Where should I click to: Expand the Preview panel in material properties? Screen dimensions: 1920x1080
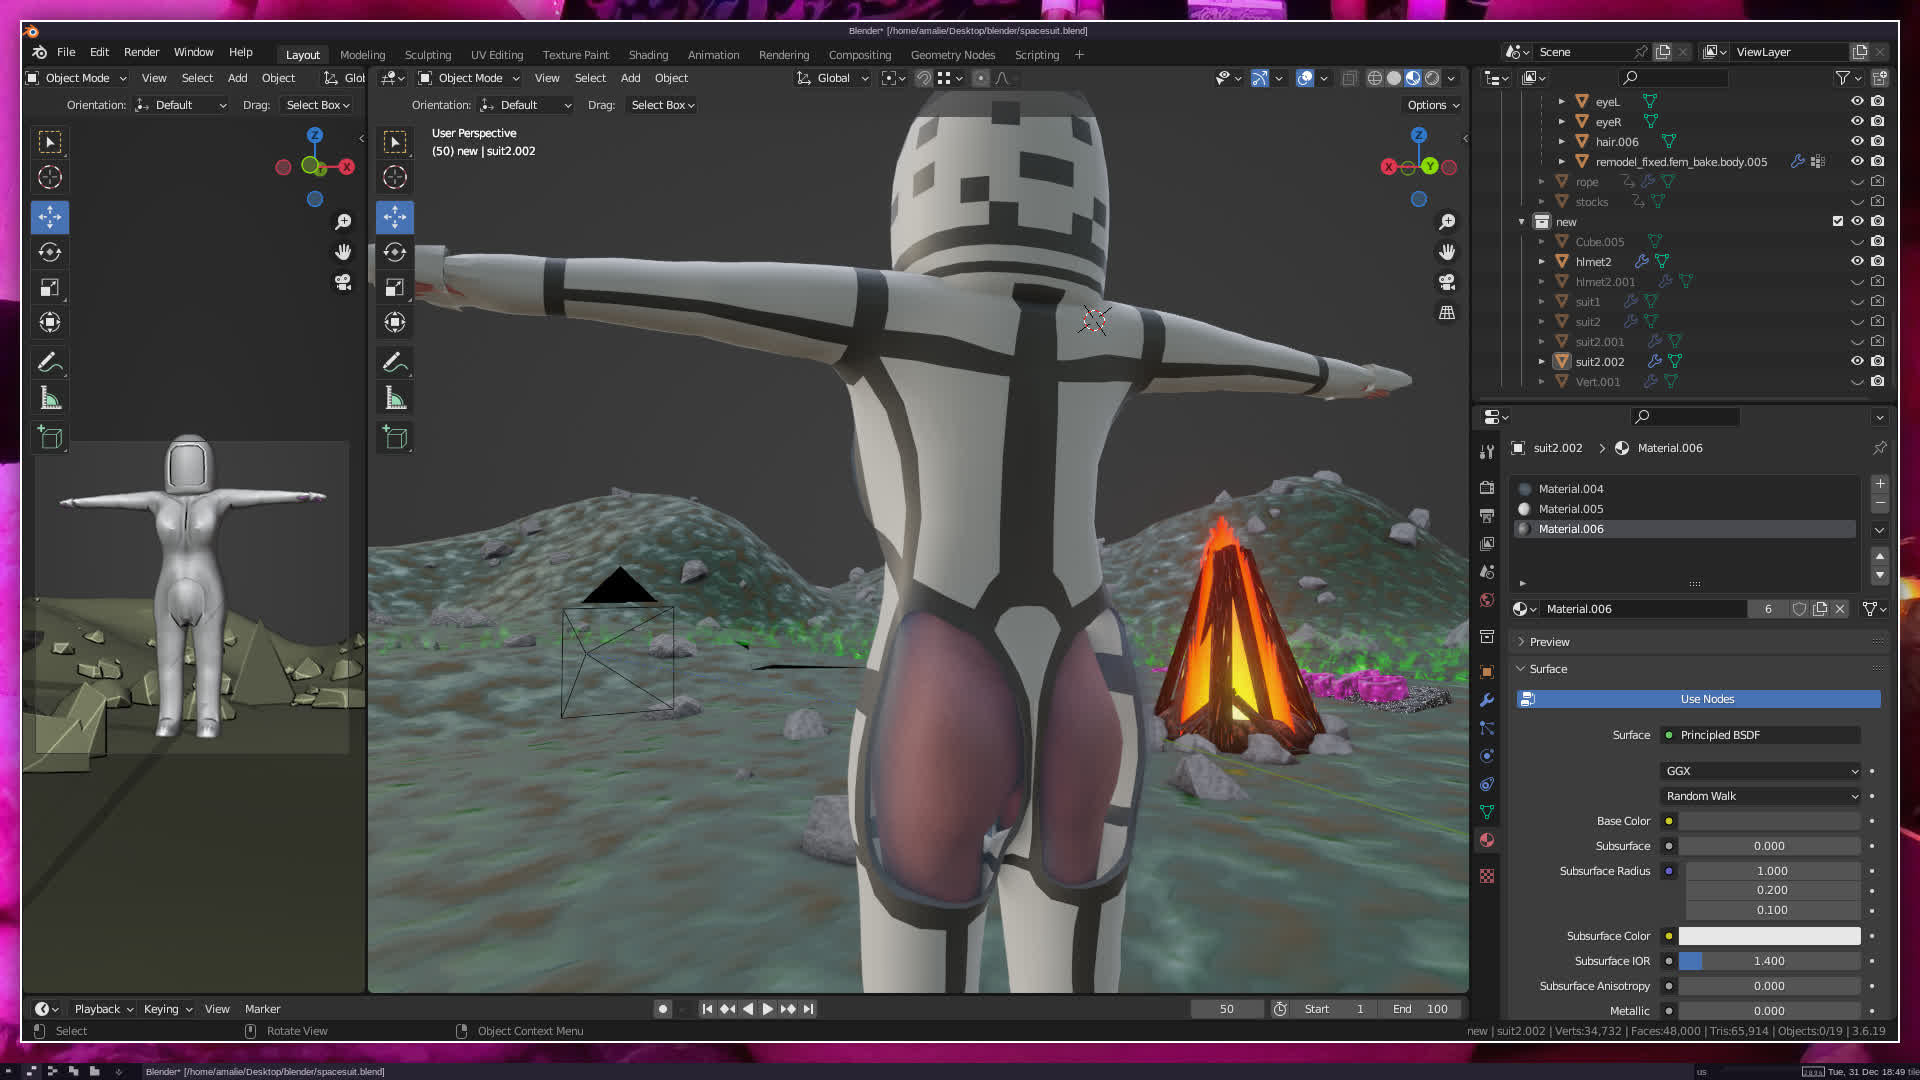[x=1549, y=642]
